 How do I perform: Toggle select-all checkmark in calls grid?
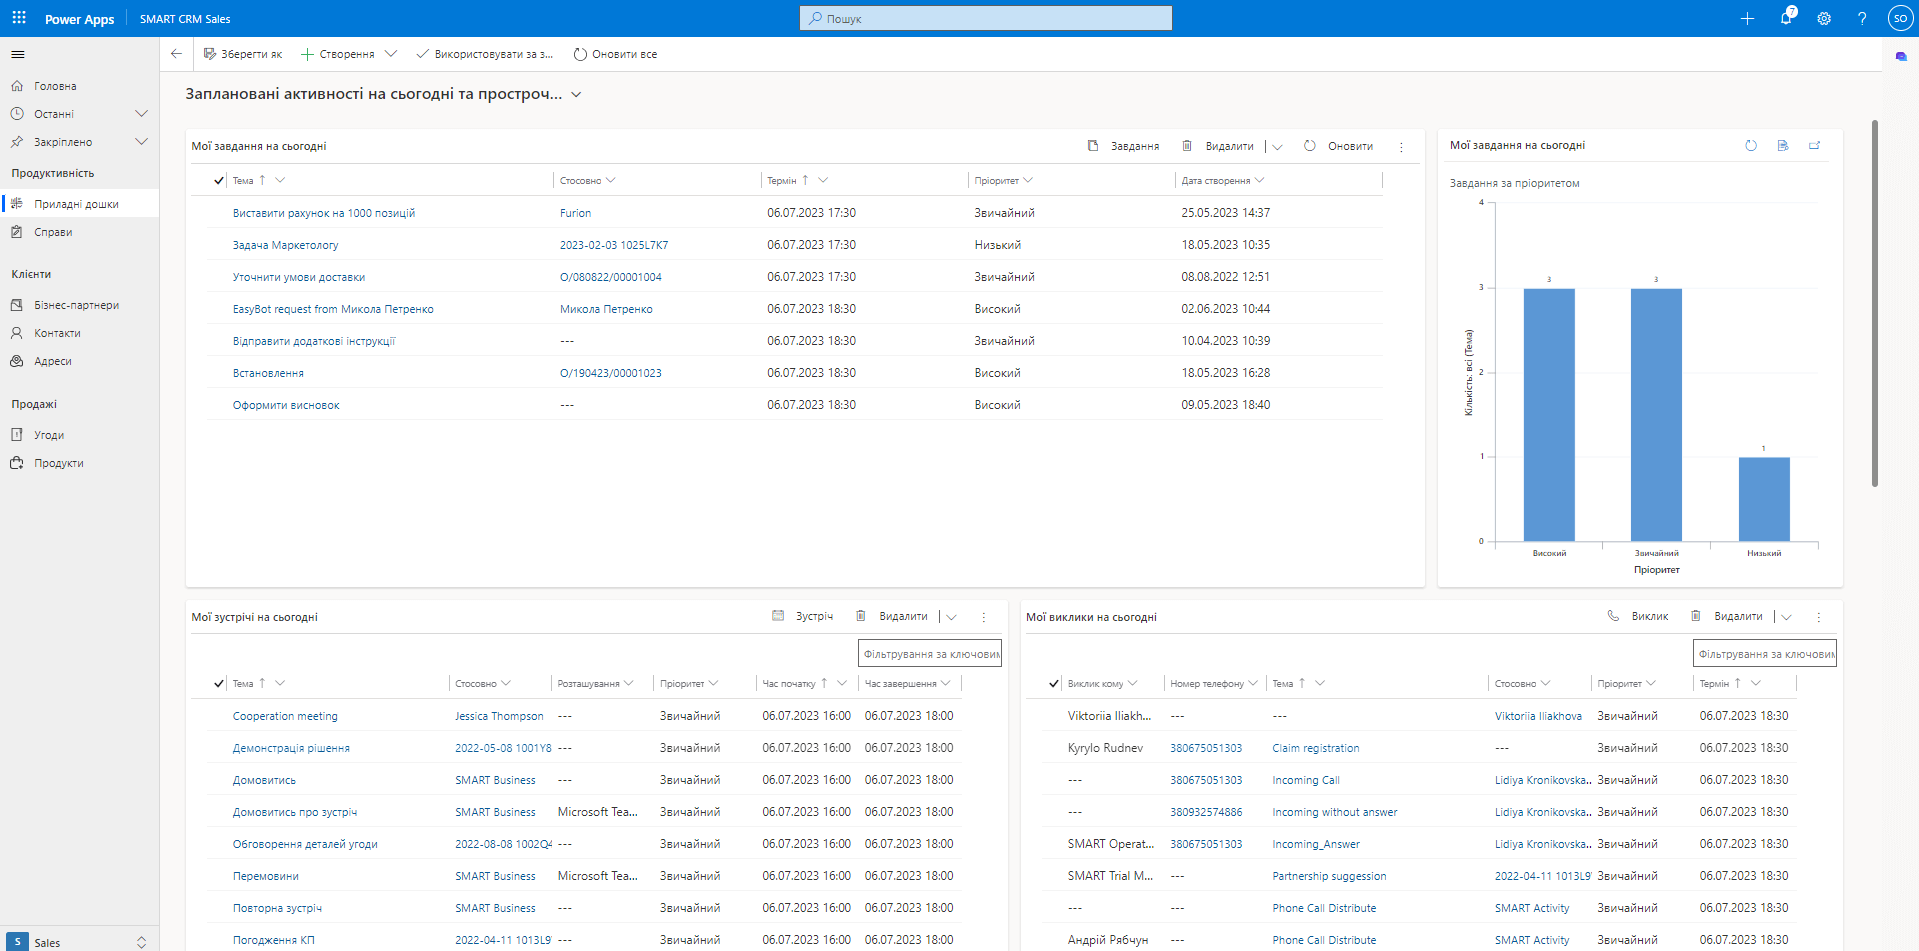pyautogui.click(x=1054, y=684)
